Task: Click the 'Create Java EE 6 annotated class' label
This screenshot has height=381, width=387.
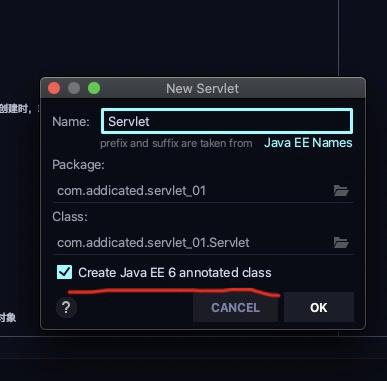Action: tap(175, 273)
